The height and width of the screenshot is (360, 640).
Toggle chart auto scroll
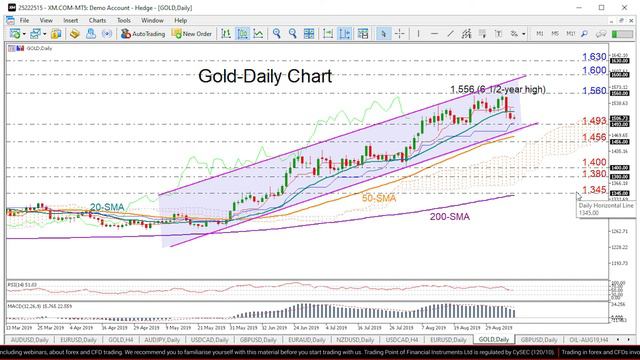(328, 34)
